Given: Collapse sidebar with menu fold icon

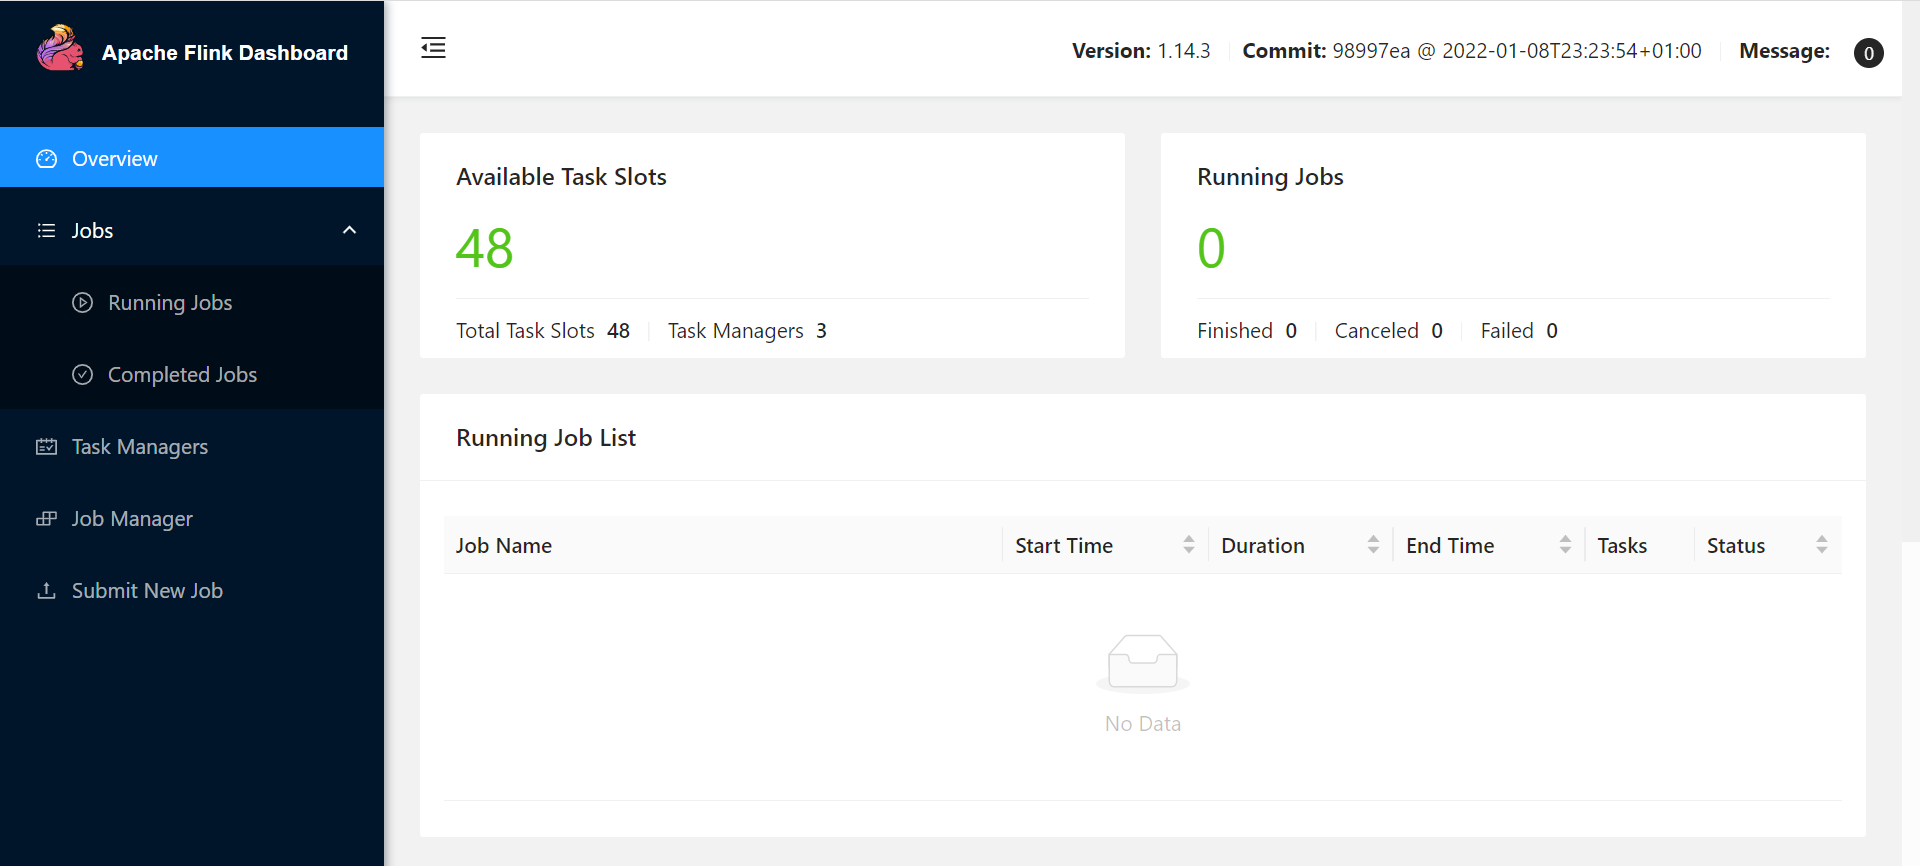Looking at the screenshot, I should 433,48.
